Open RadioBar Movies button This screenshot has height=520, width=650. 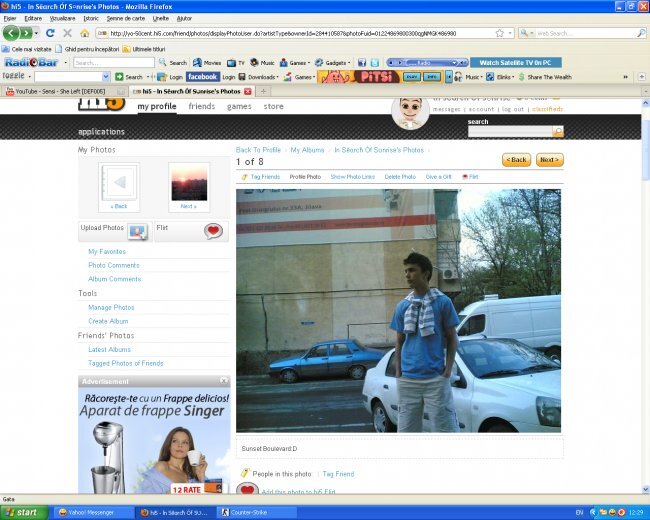207,63
